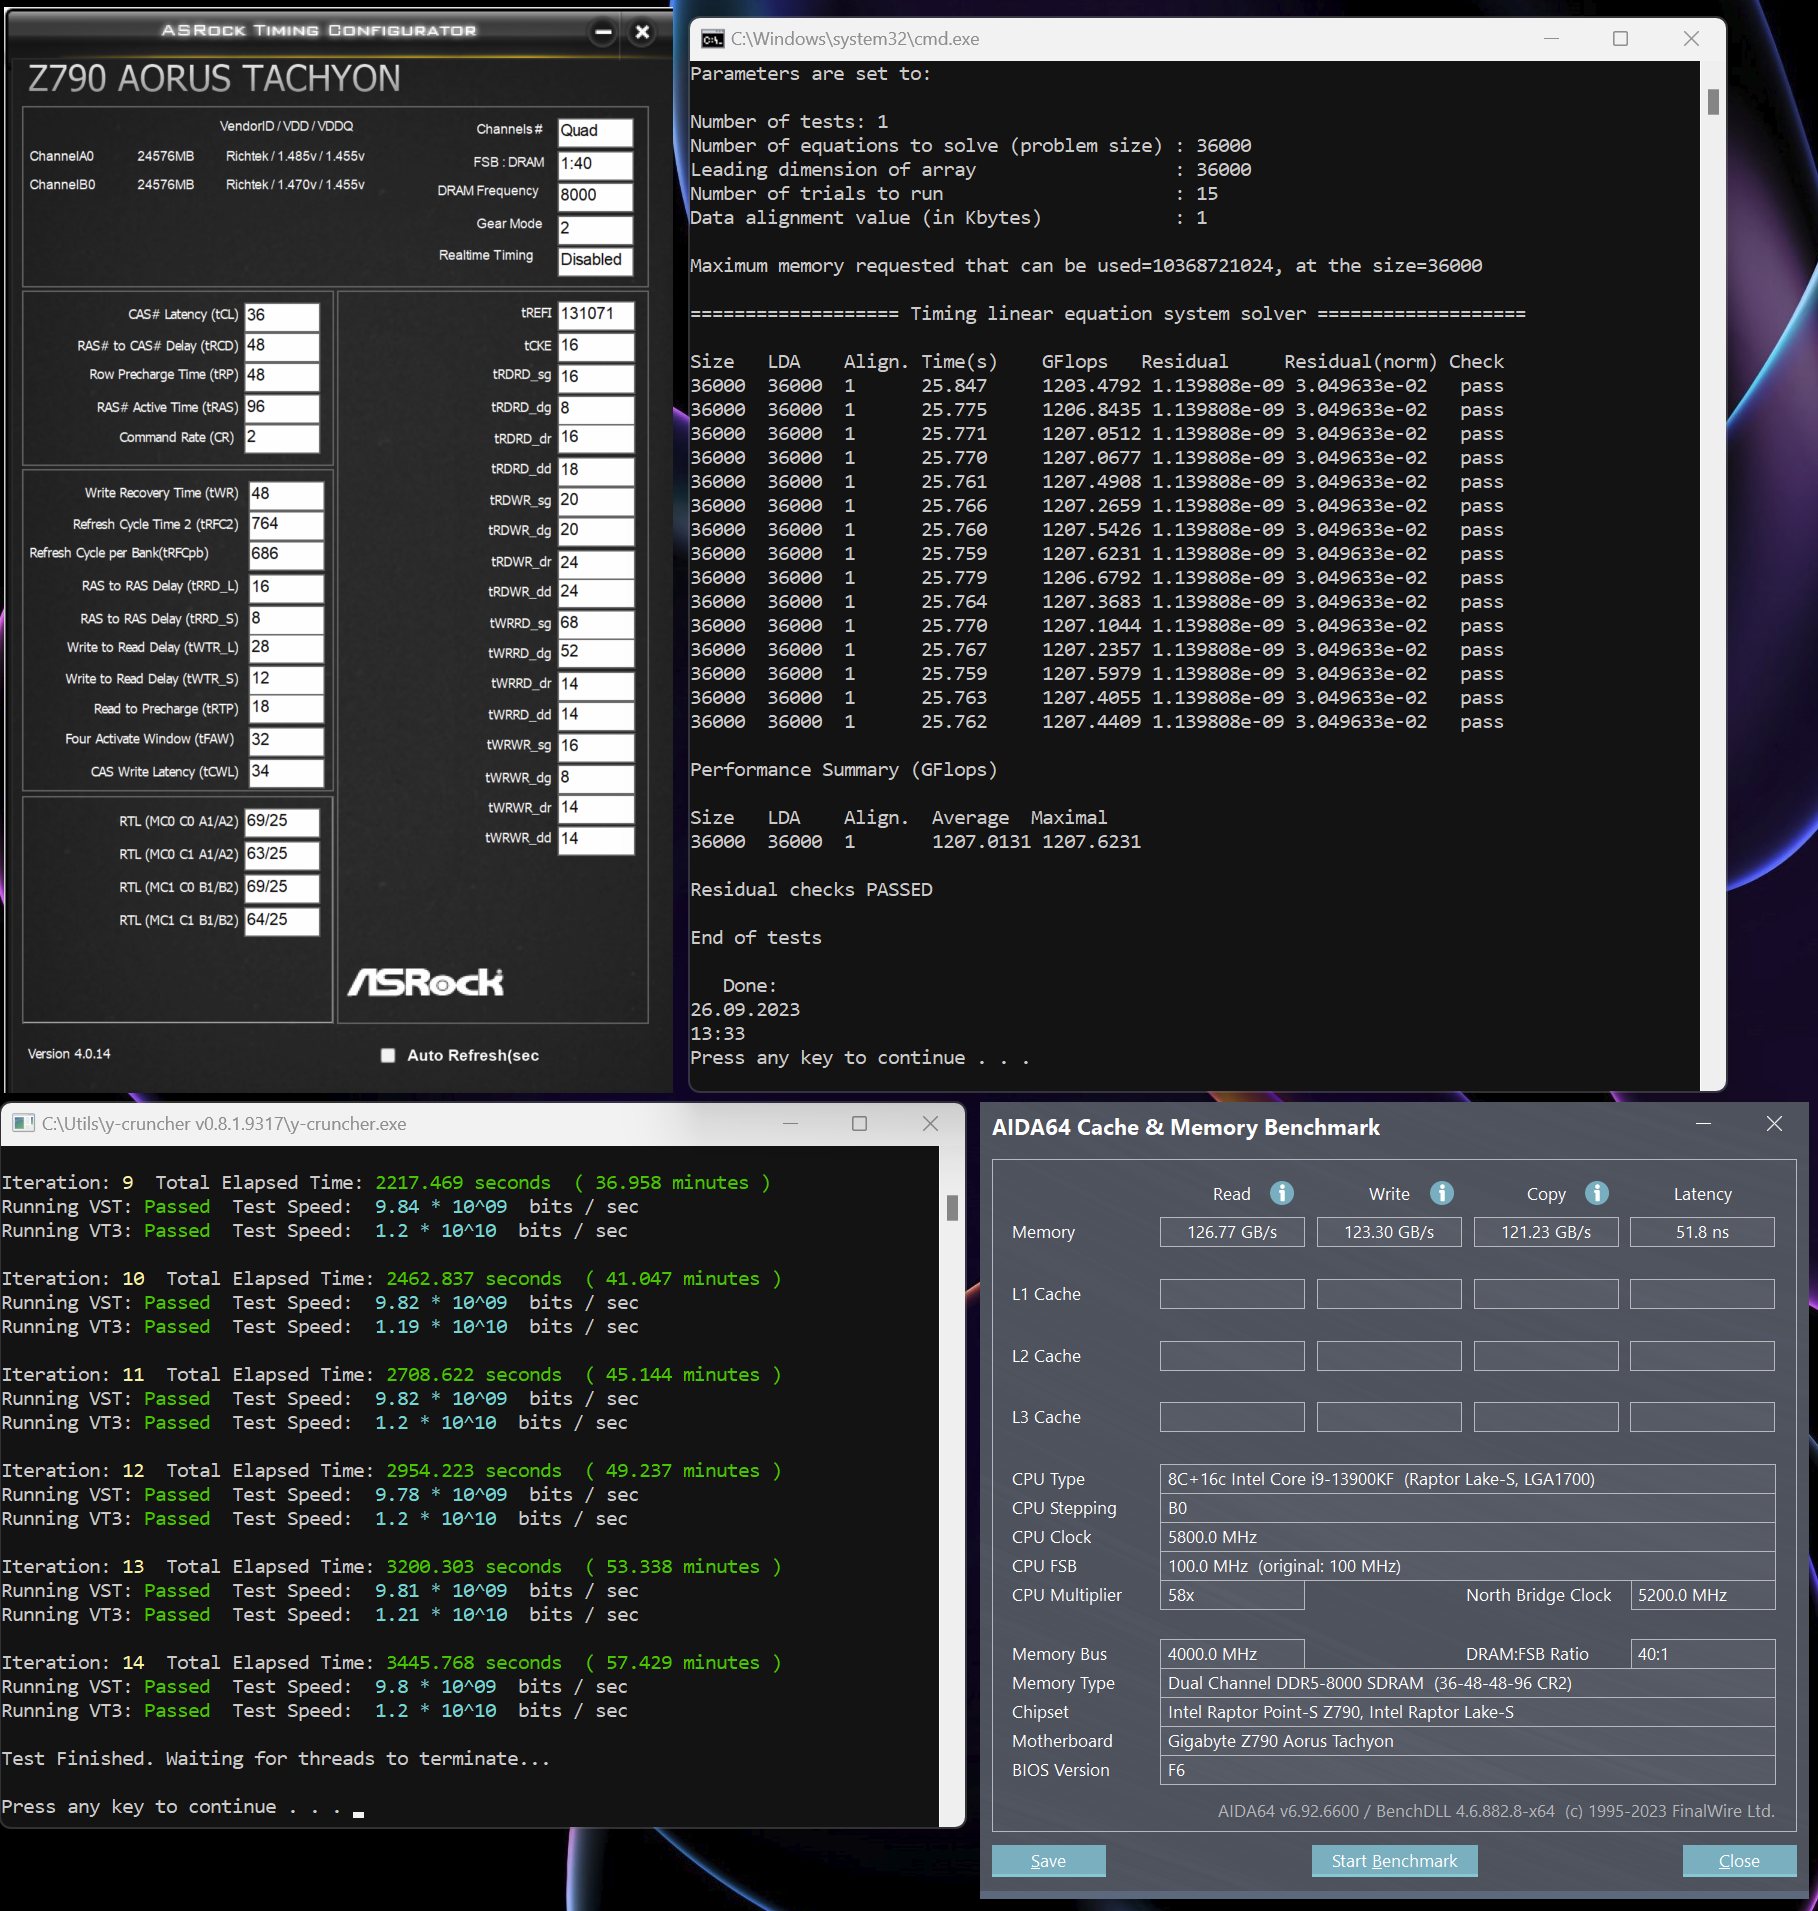The height and width of the screenshot is (1911, 1818).
Task: Maximize the cmd.exe window
Action: point(1620,39)
